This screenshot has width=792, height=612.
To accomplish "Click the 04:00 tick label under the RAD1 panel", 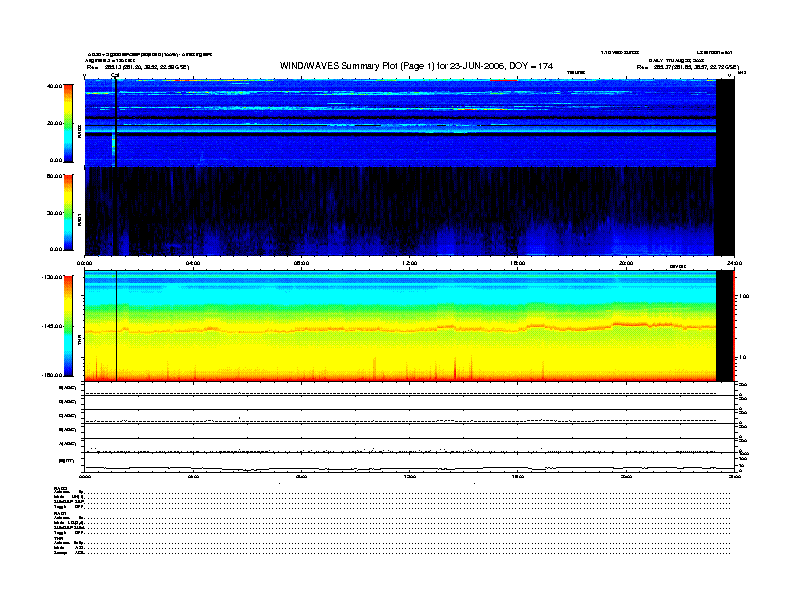I will [x=193, y=263].
